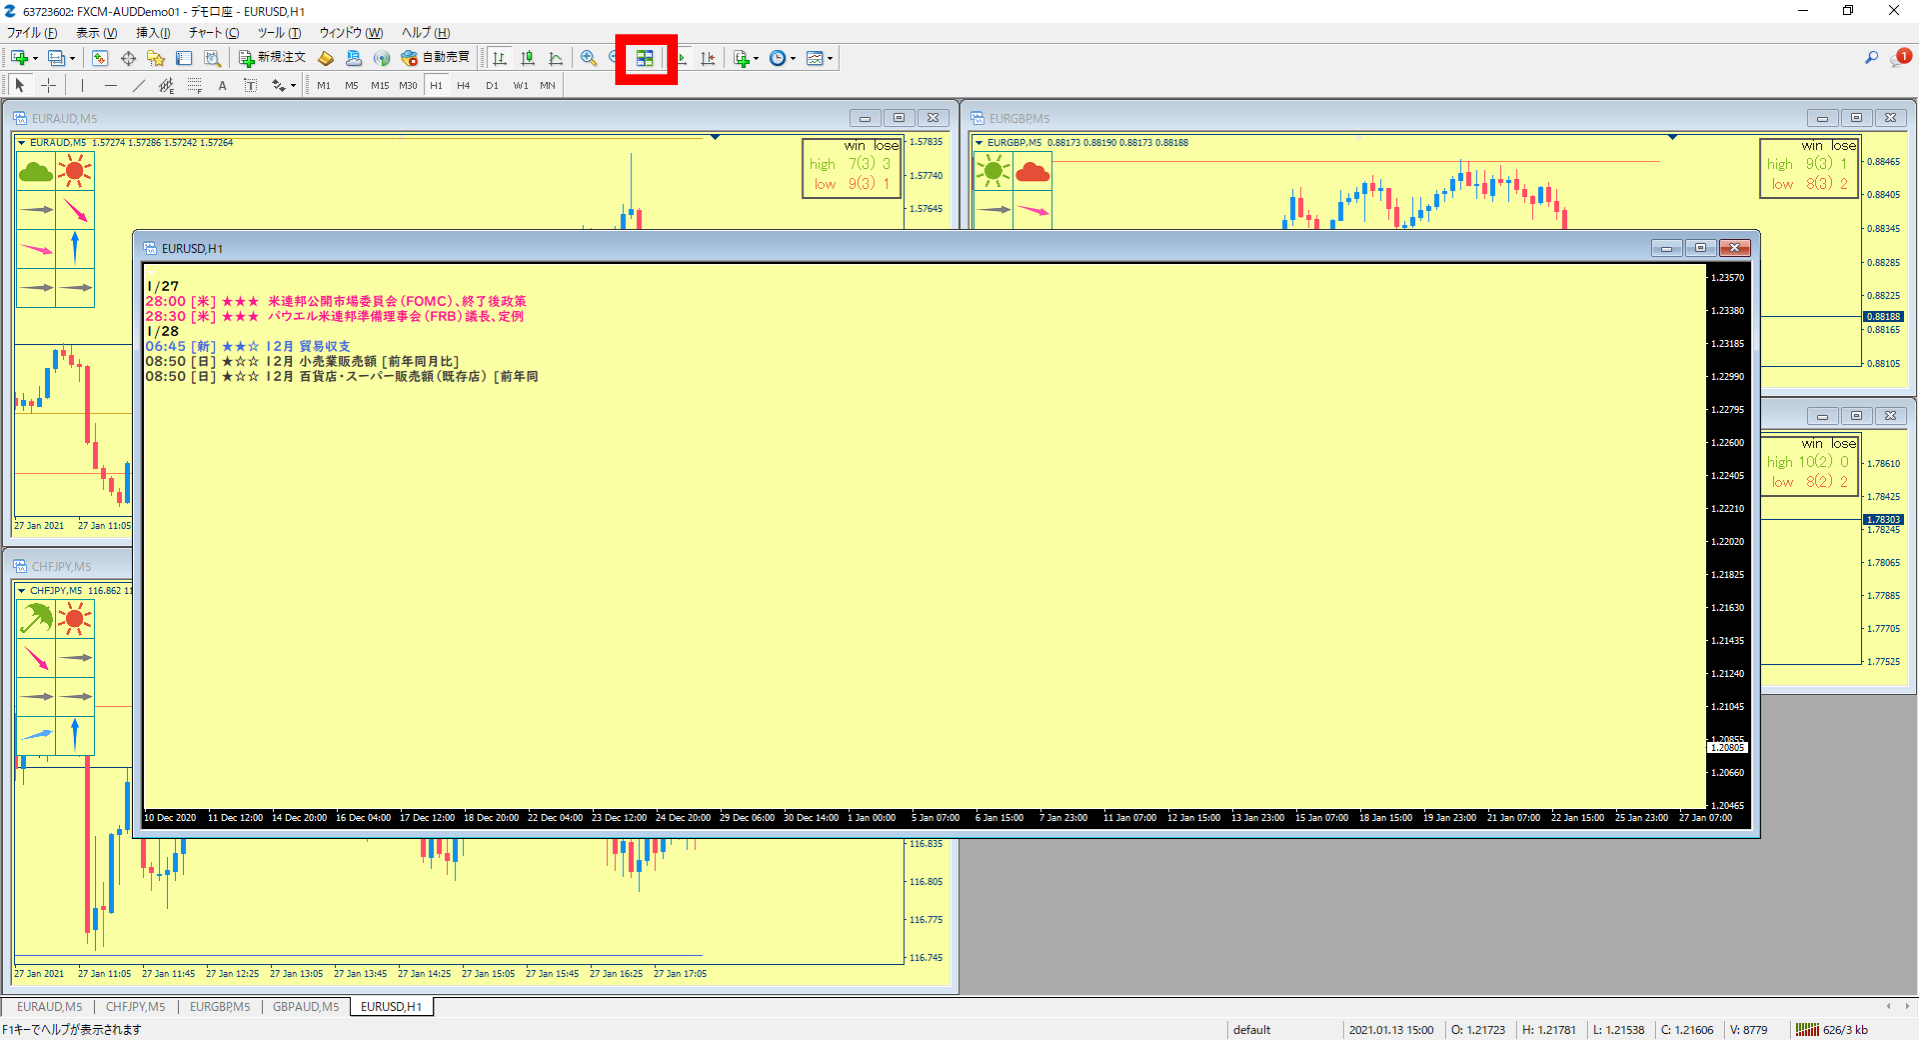Select horizontal line drawing tool
This screenshot has height=1040, width=1932.
point(111,85)
